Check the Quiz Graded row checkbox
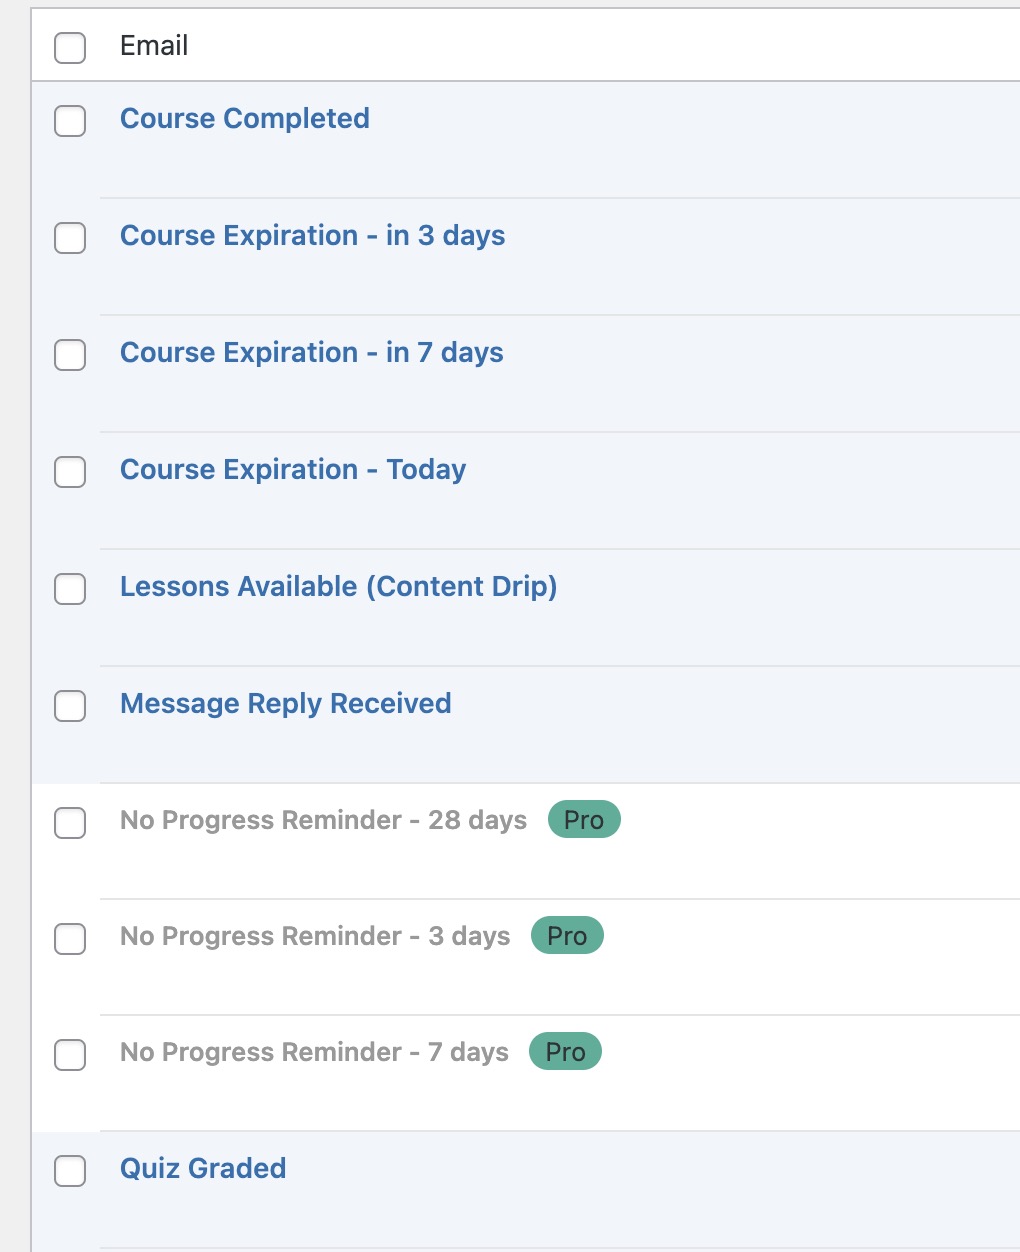 (69, 1171)
